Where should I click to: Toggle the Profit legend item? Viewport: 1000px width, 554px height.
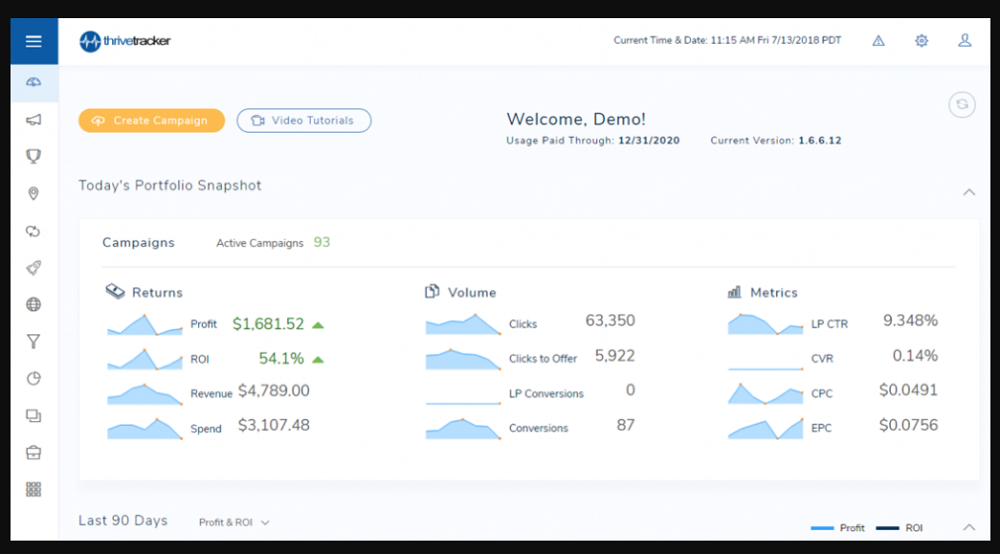pos(837,528)
